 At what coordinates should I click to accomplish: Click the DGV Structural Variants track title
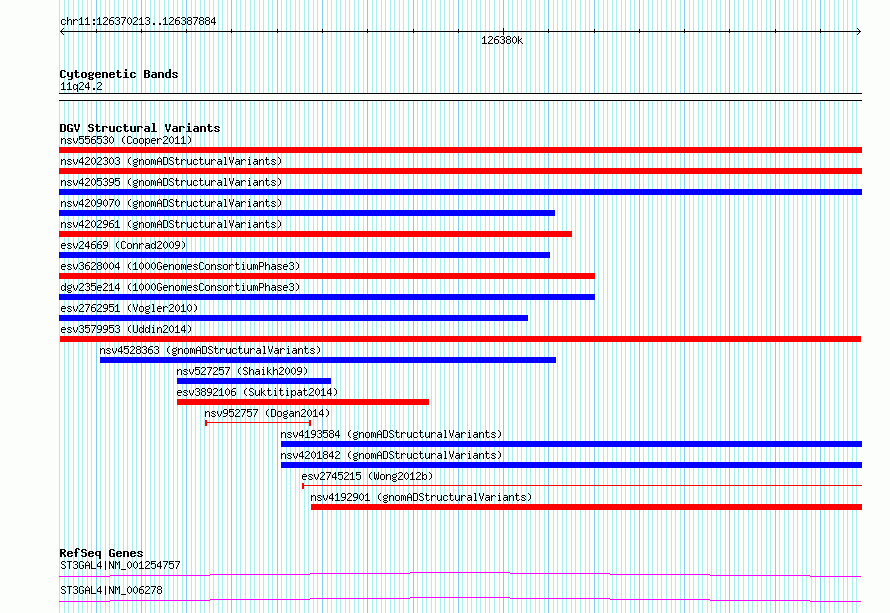(140, 128)
